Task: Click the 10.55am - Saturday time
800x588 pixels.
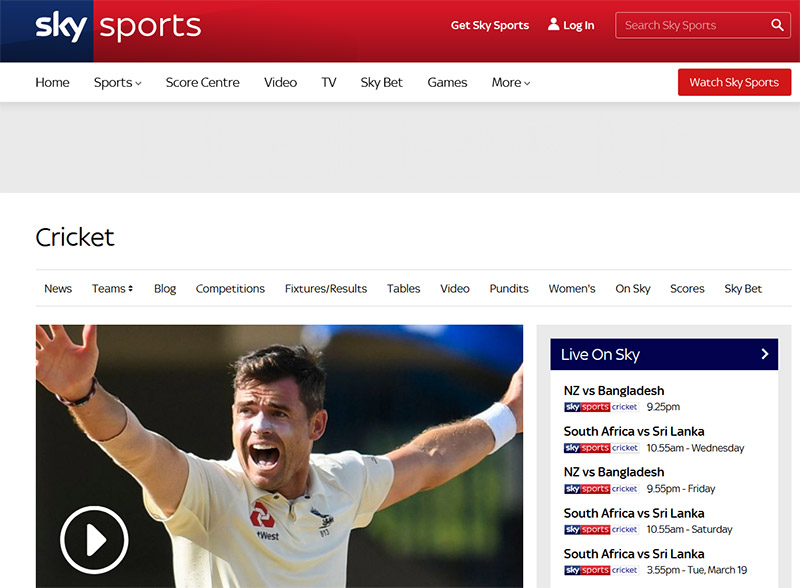Action: [x=689, y=529]
